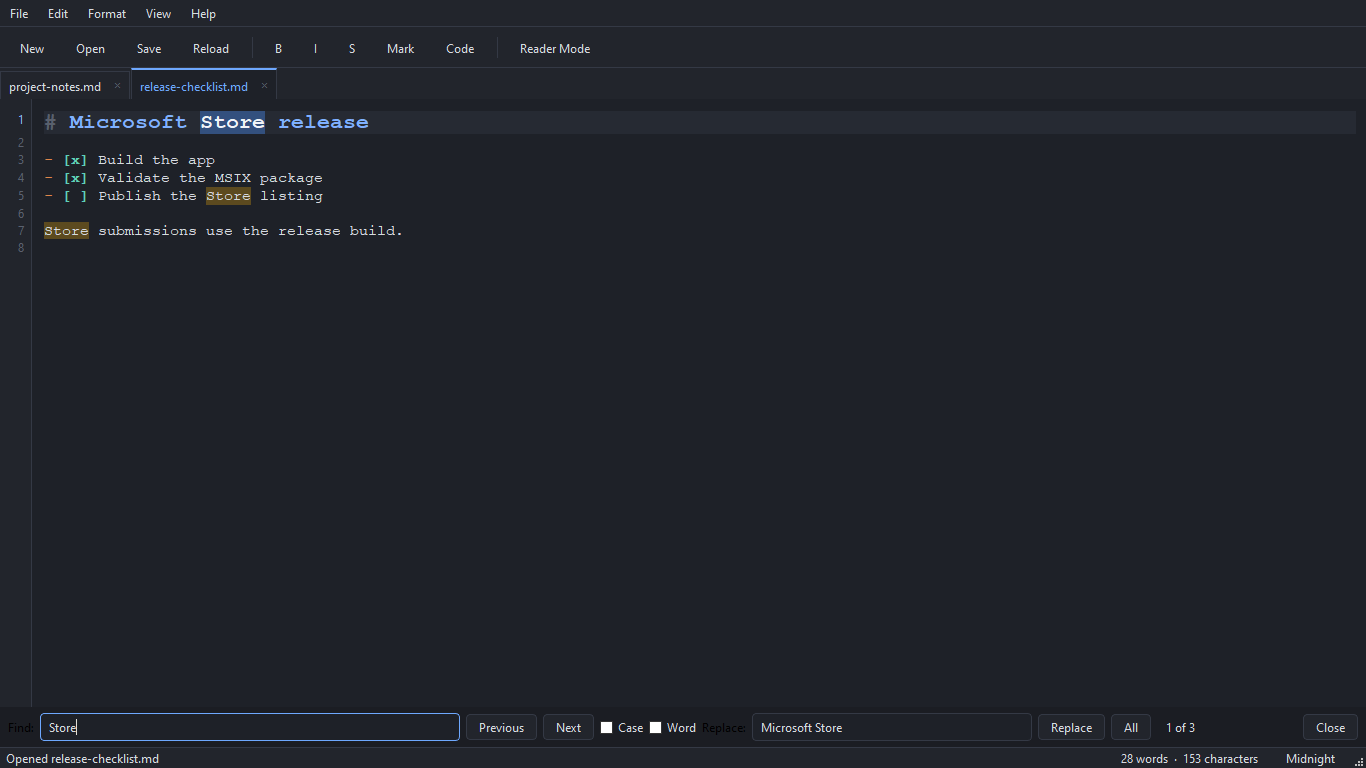Open the File menu
This screenshot has width=1366, height=768.
(x=19, y=14)
